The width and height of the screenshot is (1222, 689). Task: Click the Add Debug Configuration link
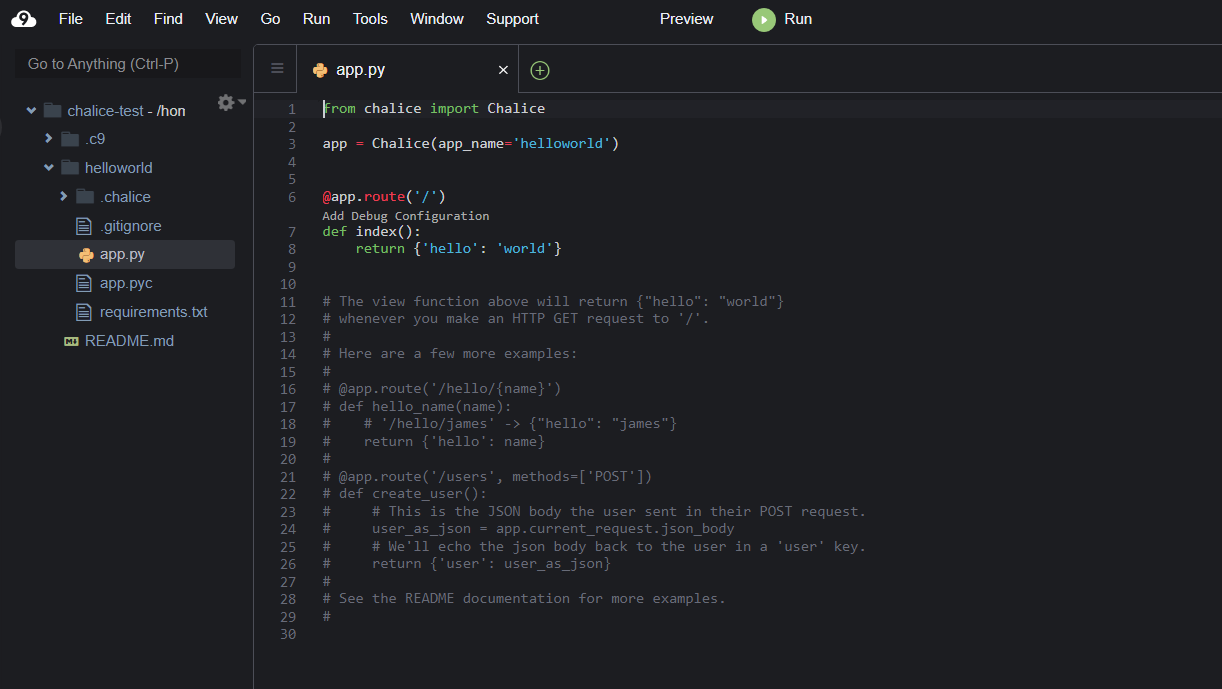(x=405, y=216)
